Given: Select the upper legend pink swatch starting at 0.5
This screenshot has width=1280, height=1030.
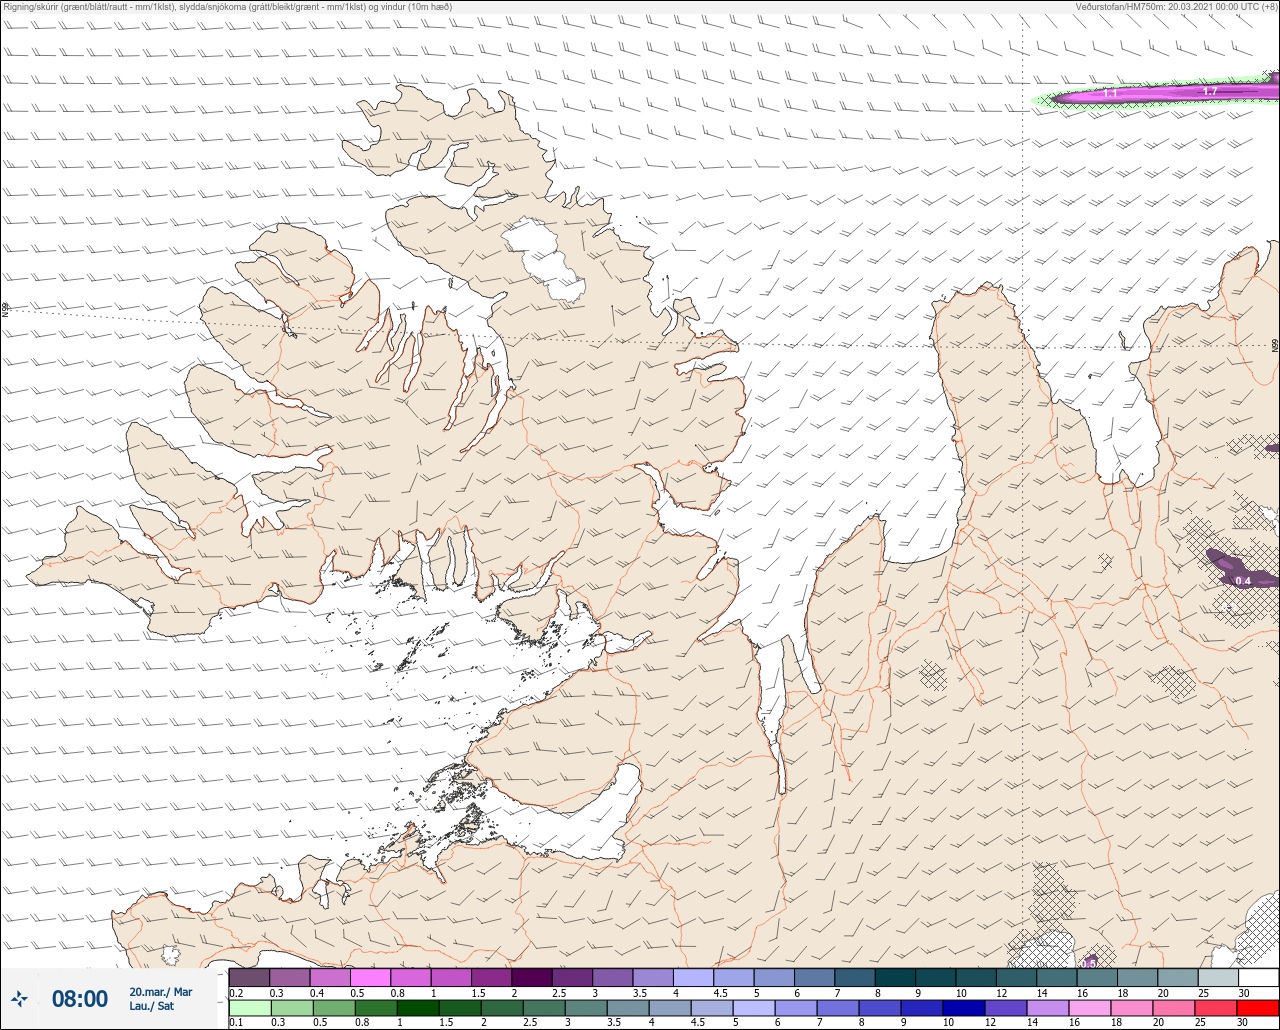Looking at the screenshot, I should (370, 977).
